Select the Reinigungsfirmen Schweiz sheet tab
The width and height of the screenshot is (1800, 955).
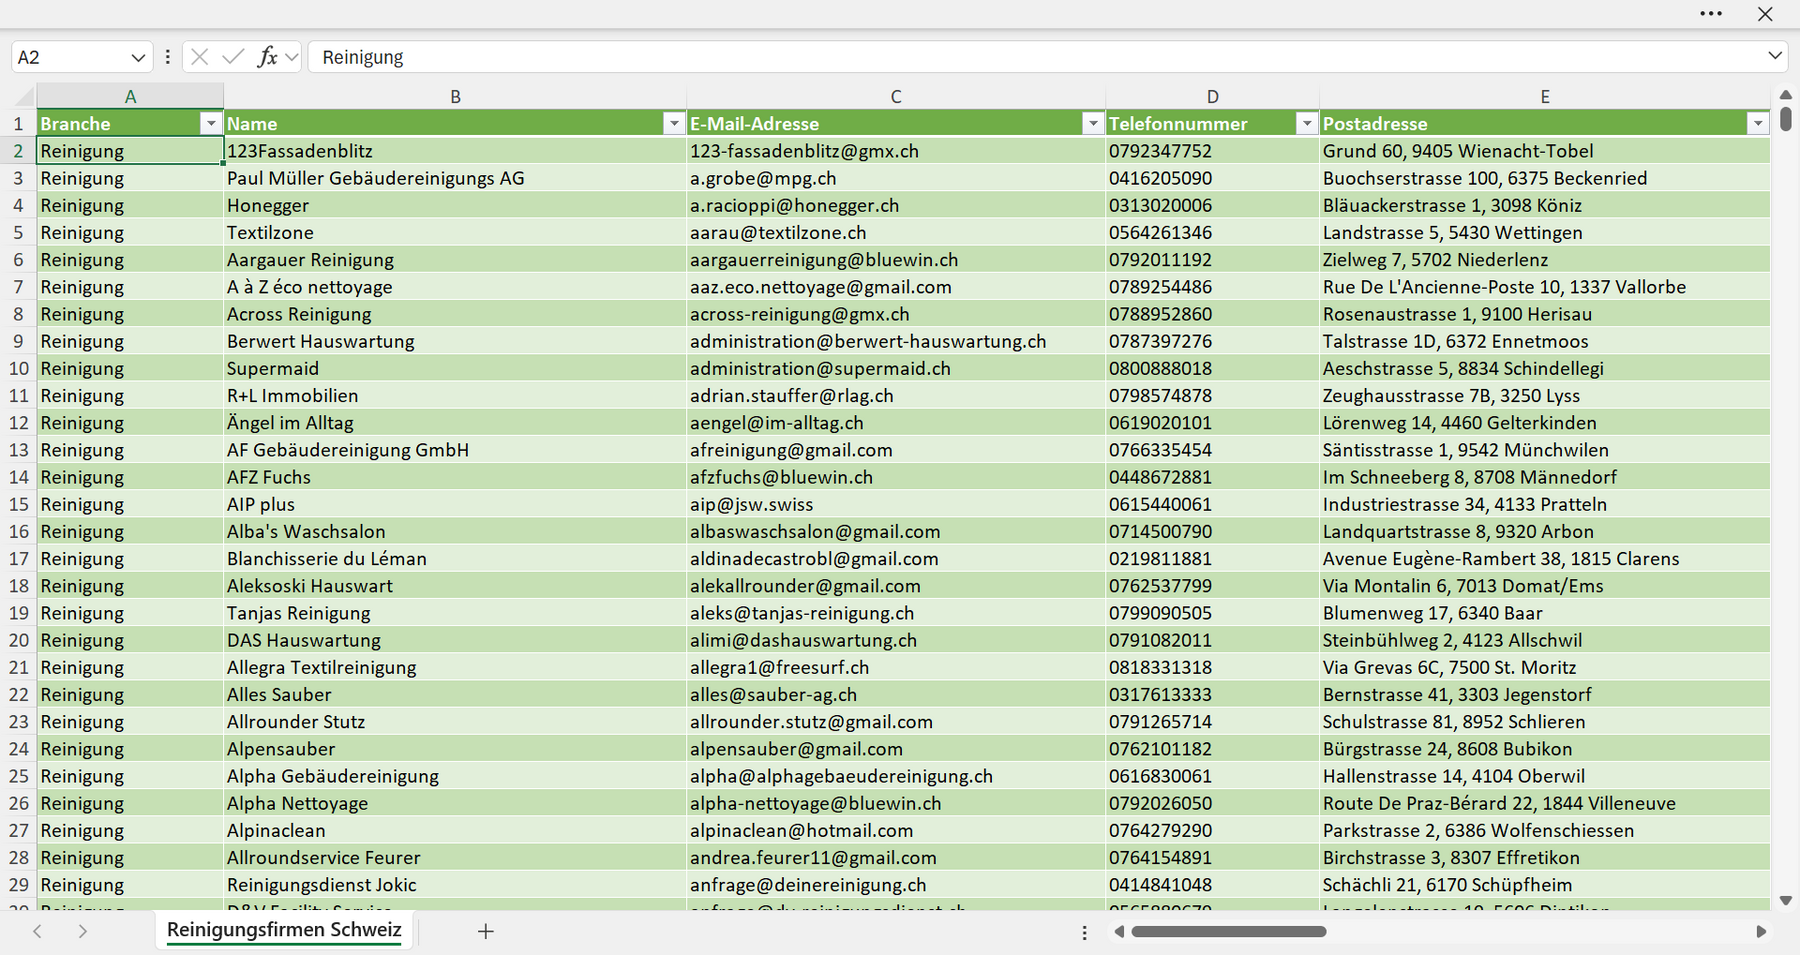tap(284, 930)
